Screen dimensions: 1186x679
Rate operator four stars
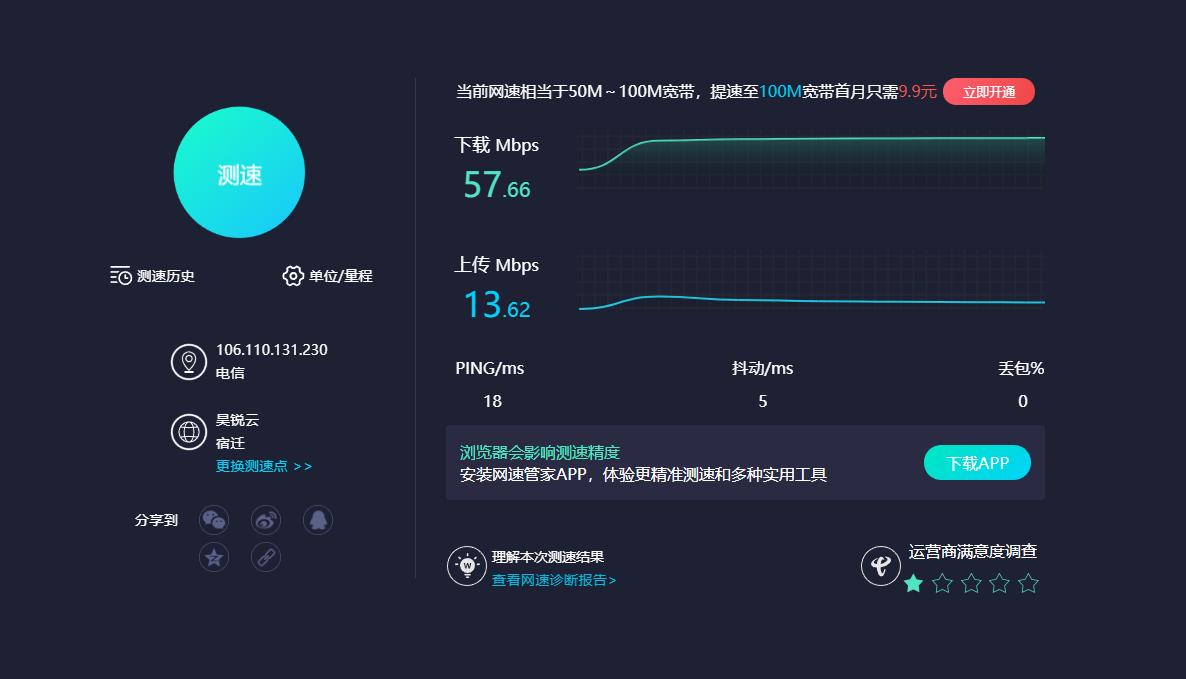[x=1000, y=583]
